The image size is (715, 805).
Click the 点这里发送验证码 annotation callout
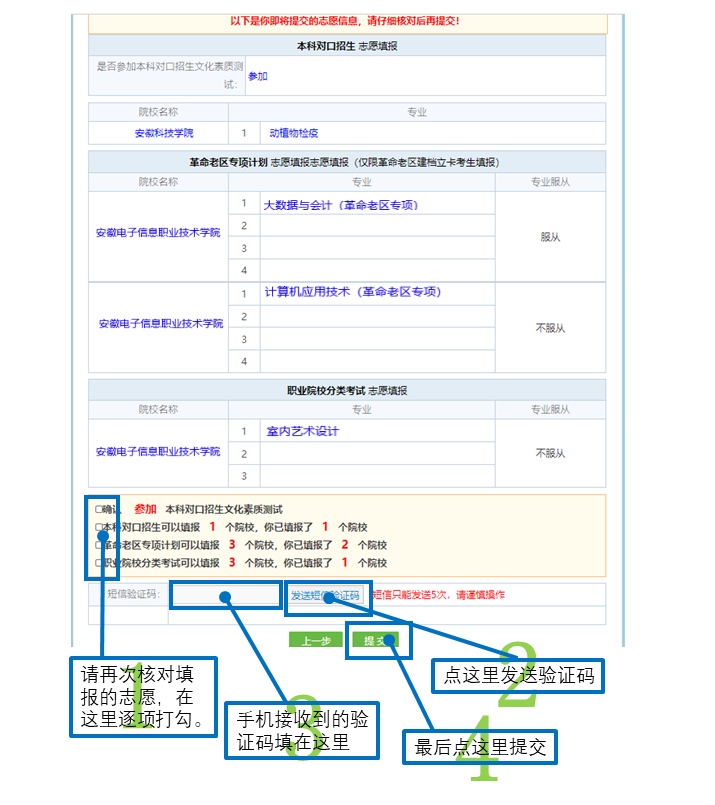[x=518, y=677]
